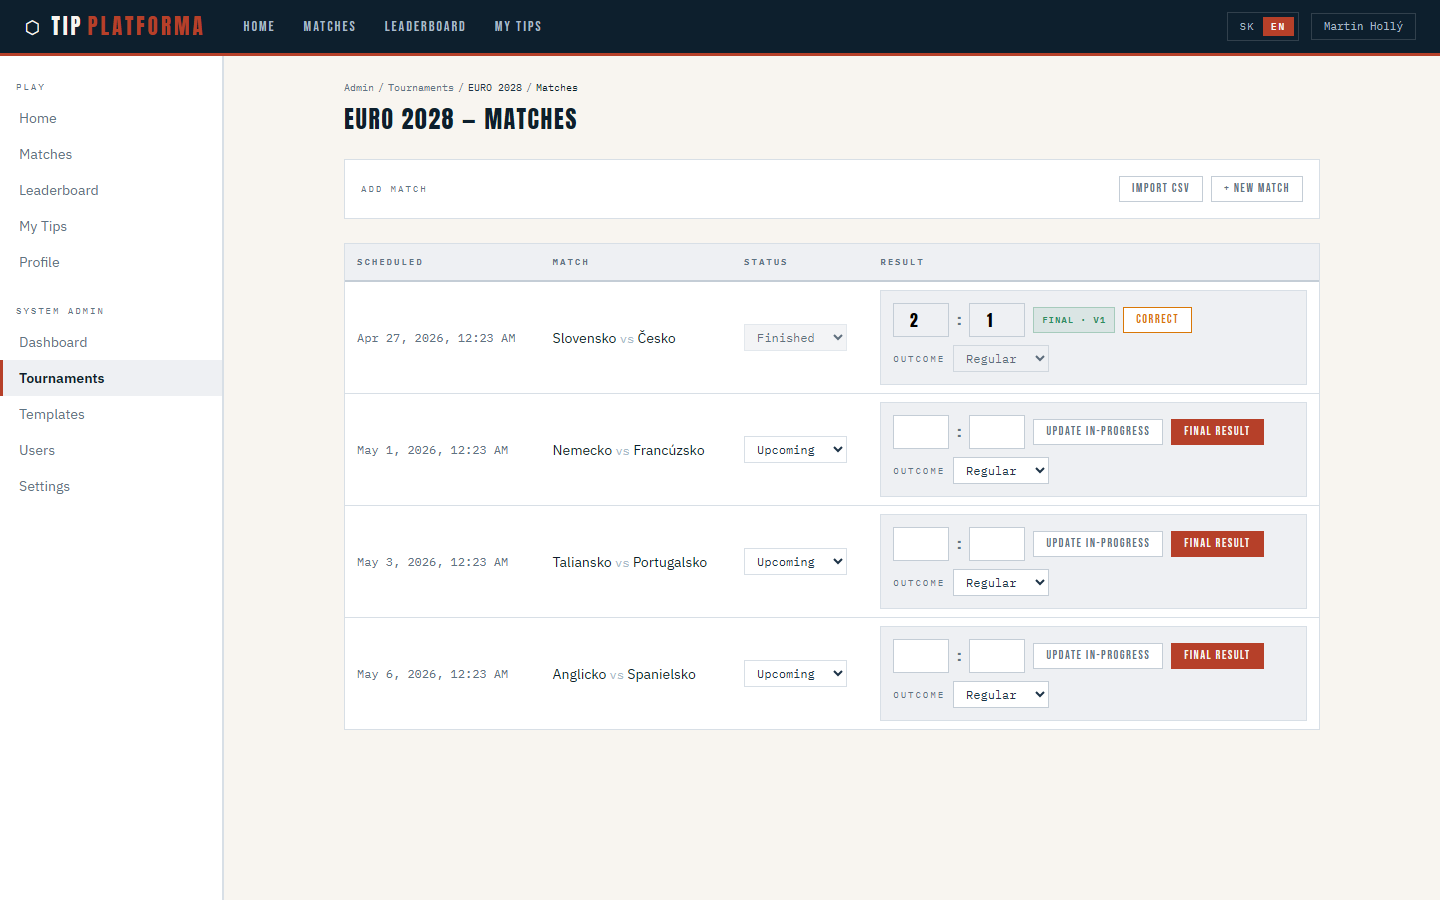
Task: Navigate to EURO 2028 via the breadcrumb
Action: (494, 87)
